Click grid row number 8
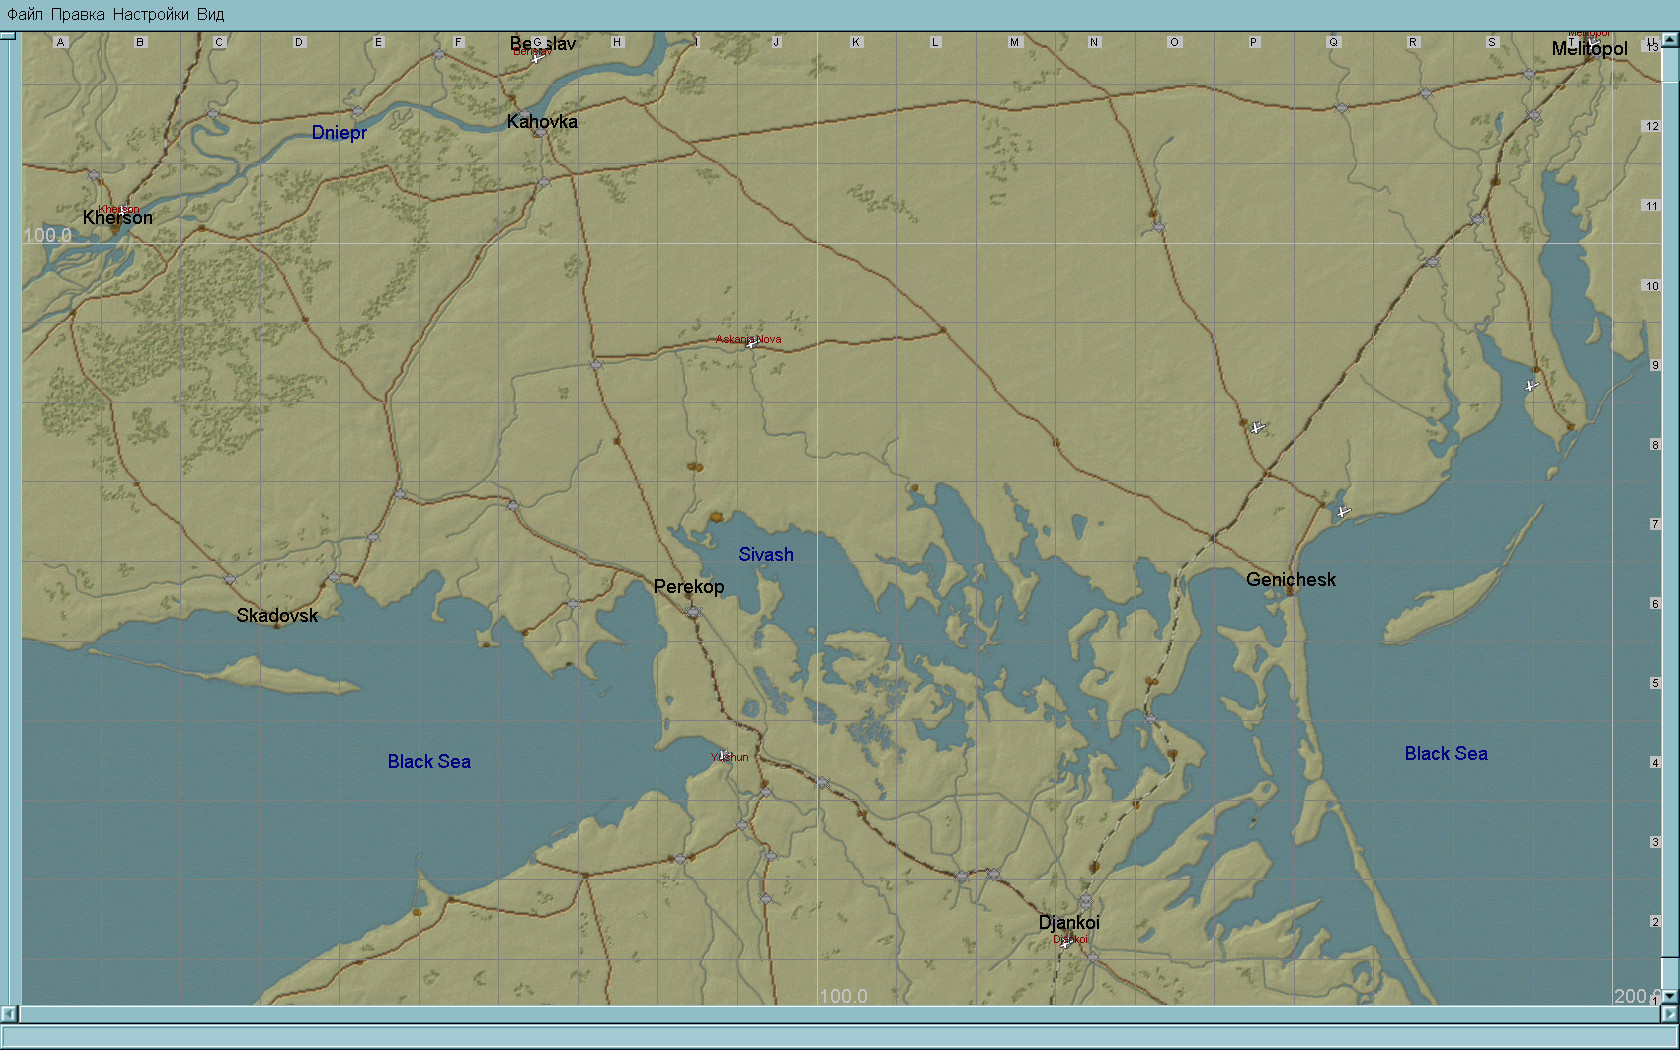 click(1655, 445)
